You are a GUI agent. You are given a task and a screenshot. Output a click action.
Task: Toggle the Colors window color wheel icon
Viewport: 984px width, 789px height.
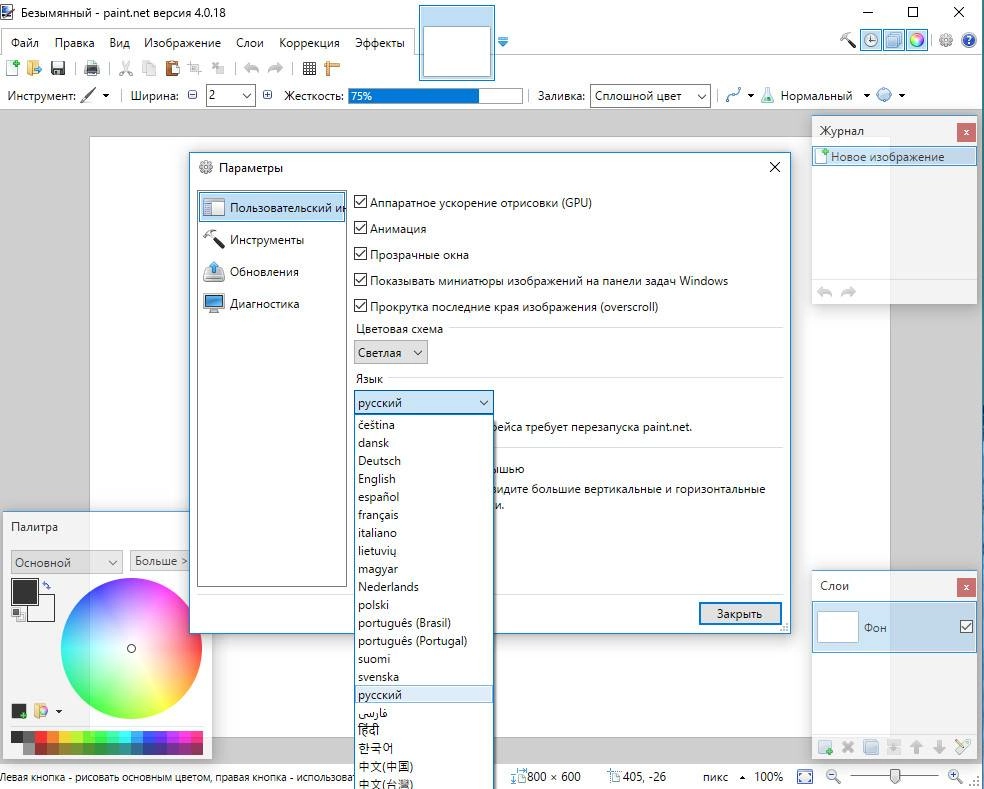click(x=917, y=40)
